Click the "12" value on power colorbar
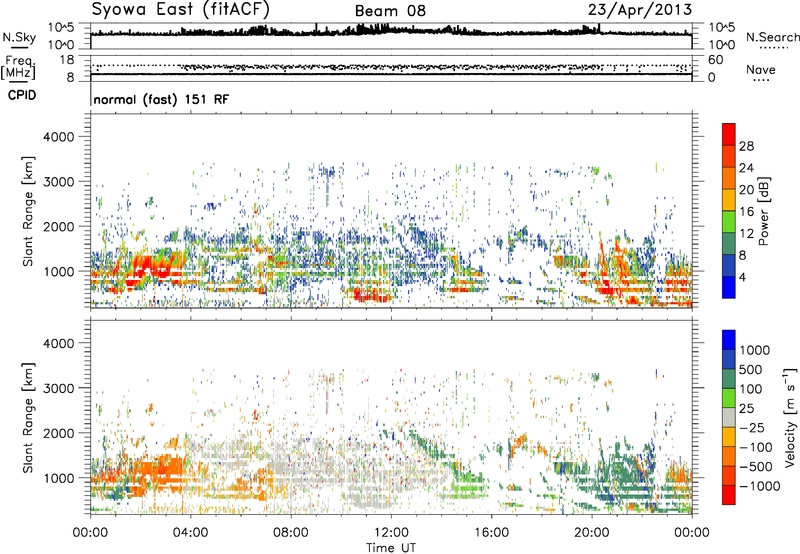This screenshot has height=554, width=800. coord(746,234)
